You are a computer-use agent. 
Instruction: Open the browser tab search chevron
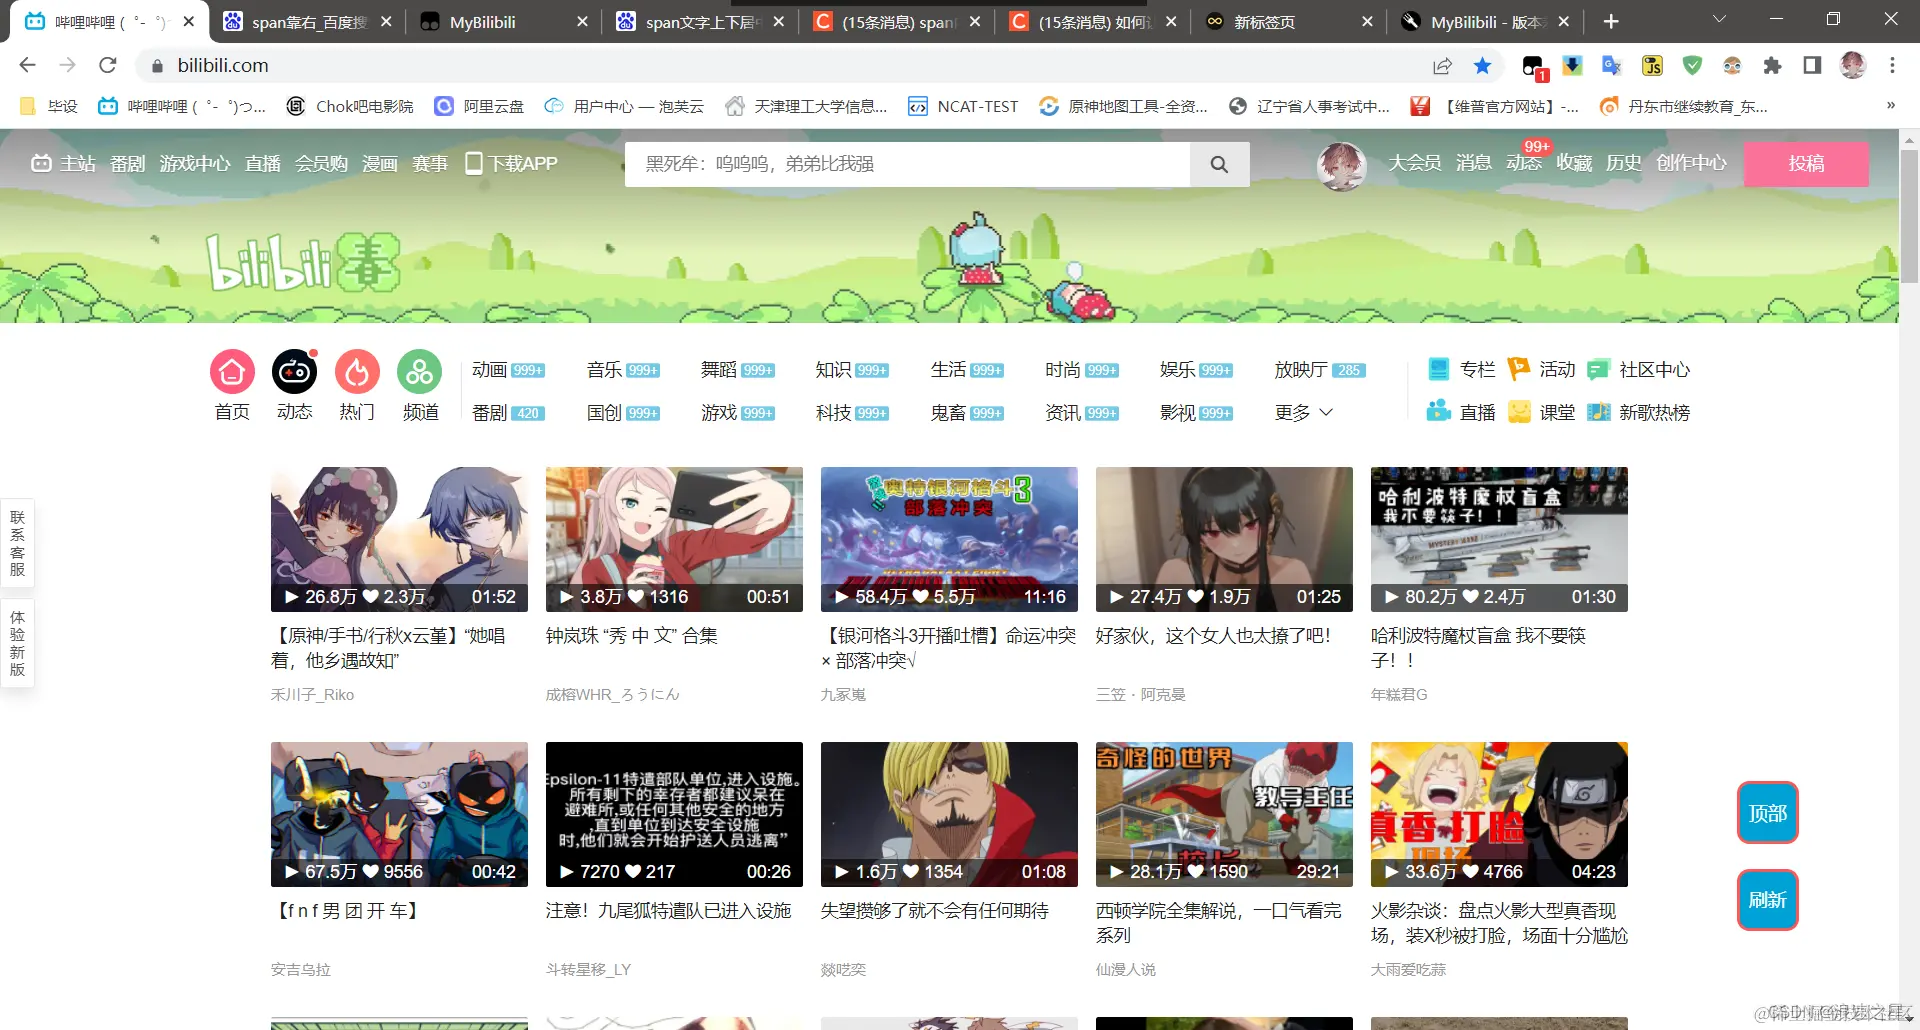click(x=1718, y=20)
